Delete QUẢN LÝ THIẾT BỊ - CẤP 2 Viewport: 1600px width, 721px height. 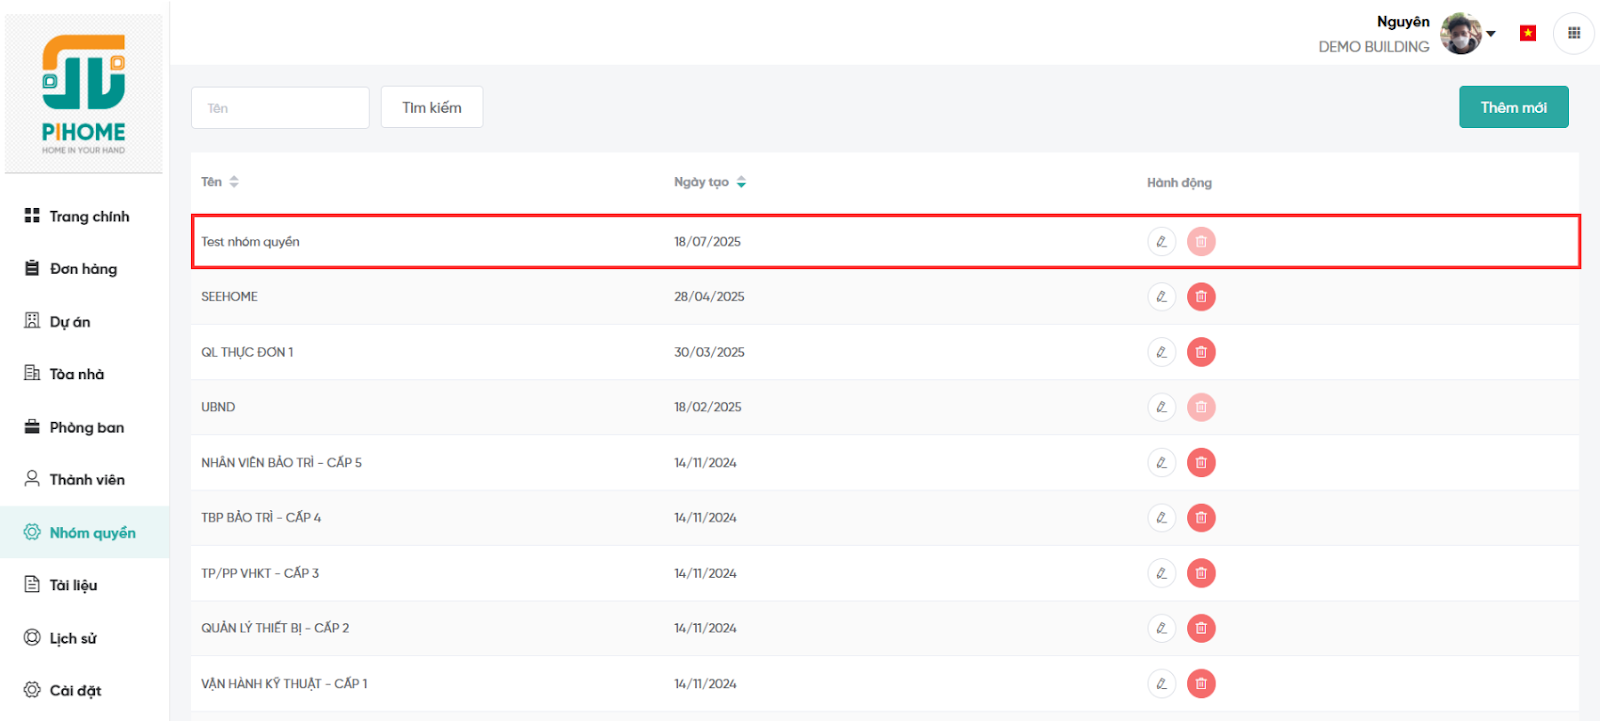[x=1201, y=628]
